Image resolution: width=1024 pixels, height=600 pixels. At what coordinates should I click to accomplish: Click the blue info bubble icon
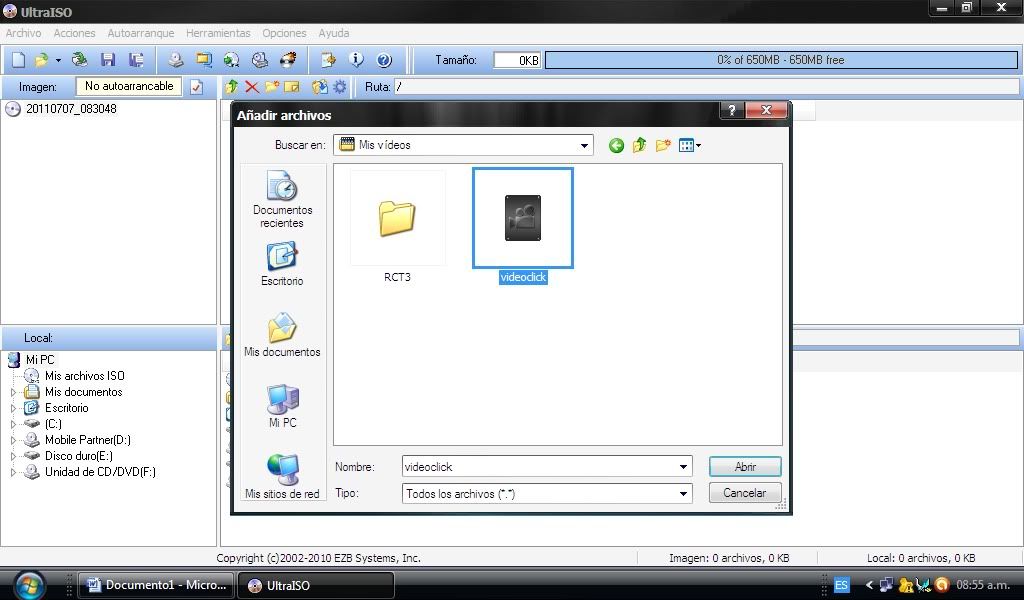coord(356,60)
